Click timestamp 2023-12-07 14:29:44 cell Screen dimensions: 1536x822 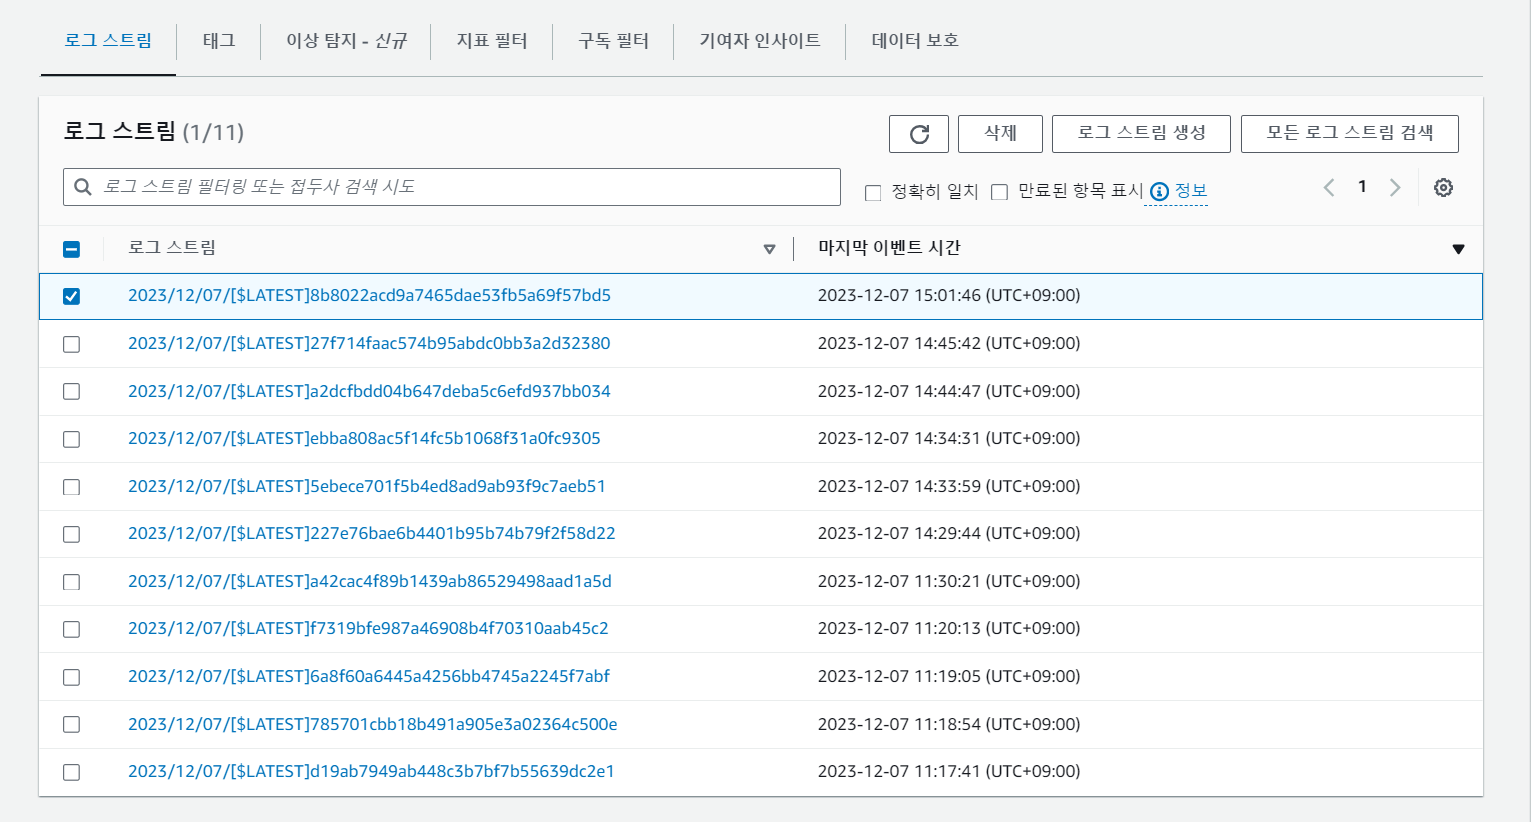click(949, 534)
